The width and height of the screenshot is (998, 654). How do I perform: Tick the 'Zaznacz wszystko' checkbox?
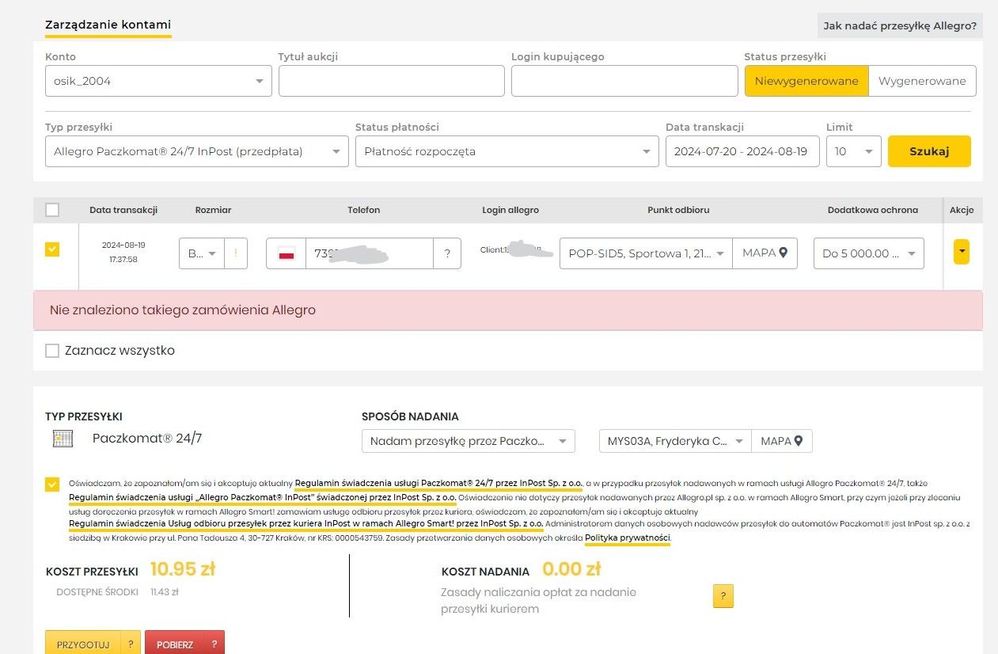pyautogui.click(x=53, y=351)
